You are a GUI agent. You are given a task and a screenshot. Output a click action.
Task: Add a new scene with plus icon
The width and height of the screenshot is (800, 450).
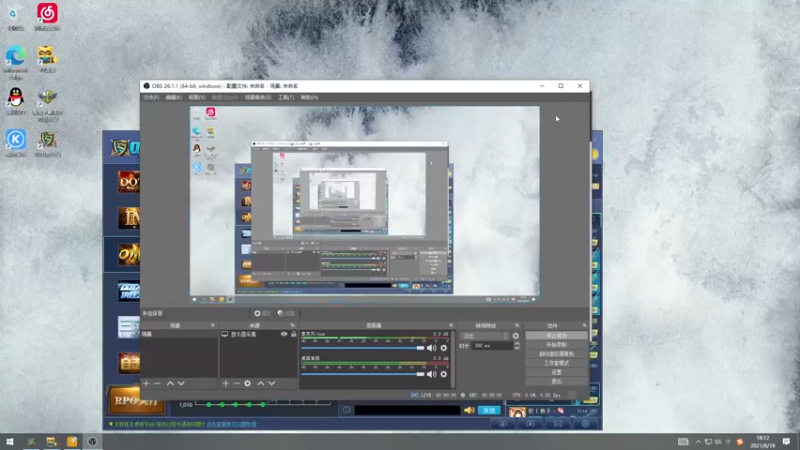coord(146,383)
